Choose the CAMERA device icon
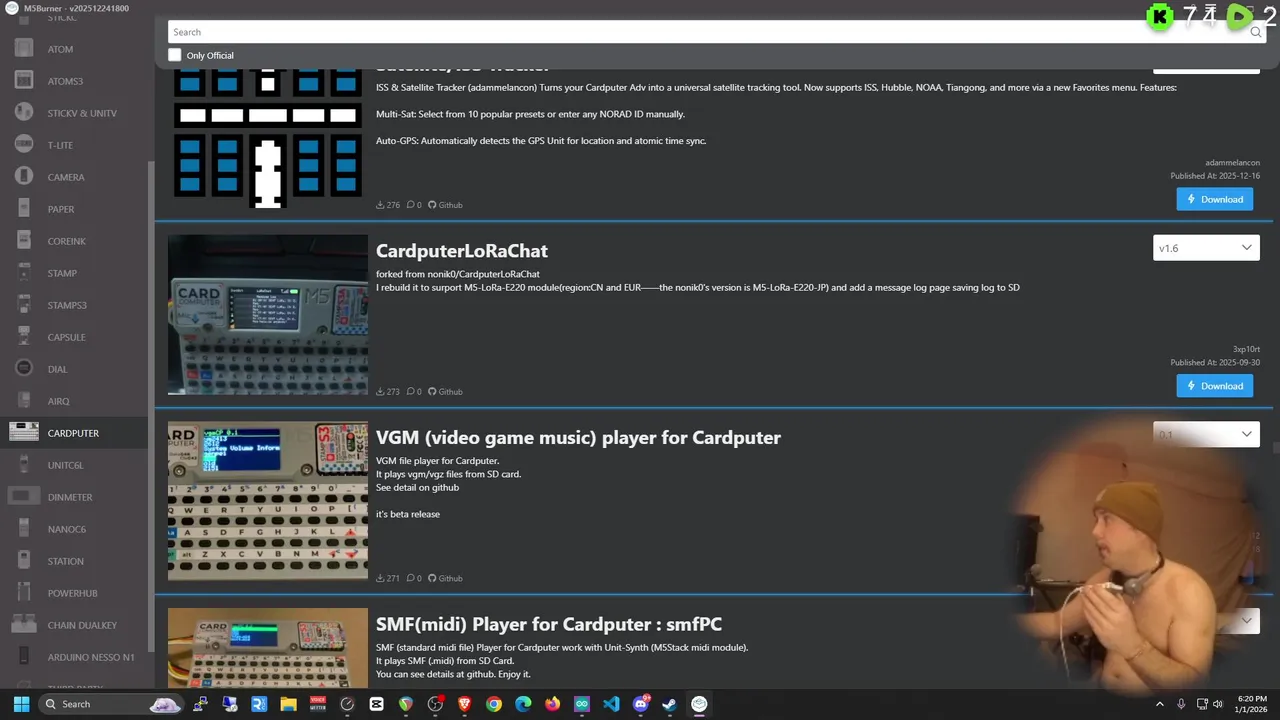This screenshot has height=720, width=1280. [x=24, y=177]
